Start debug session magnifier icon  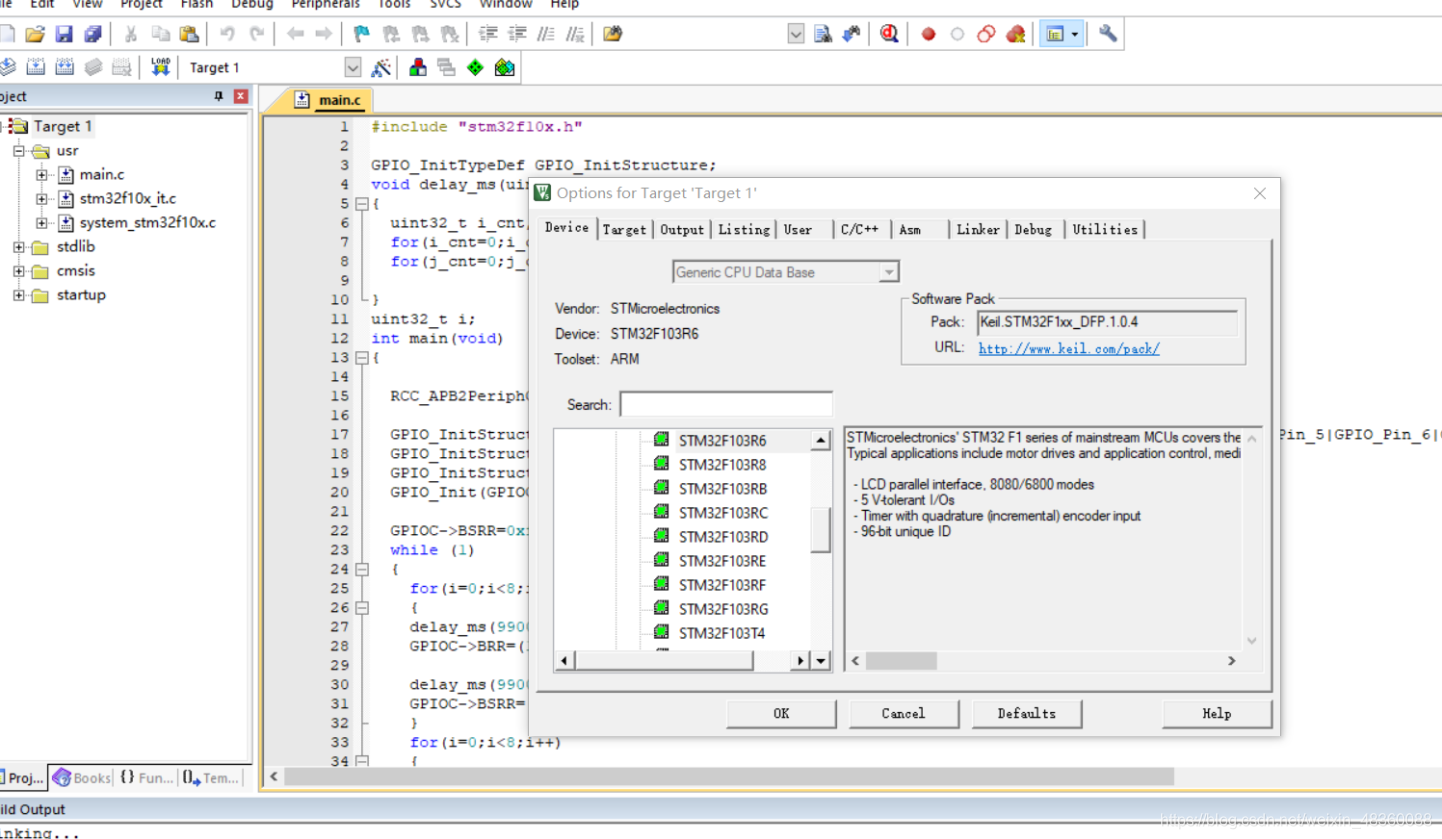click(889, 34)
